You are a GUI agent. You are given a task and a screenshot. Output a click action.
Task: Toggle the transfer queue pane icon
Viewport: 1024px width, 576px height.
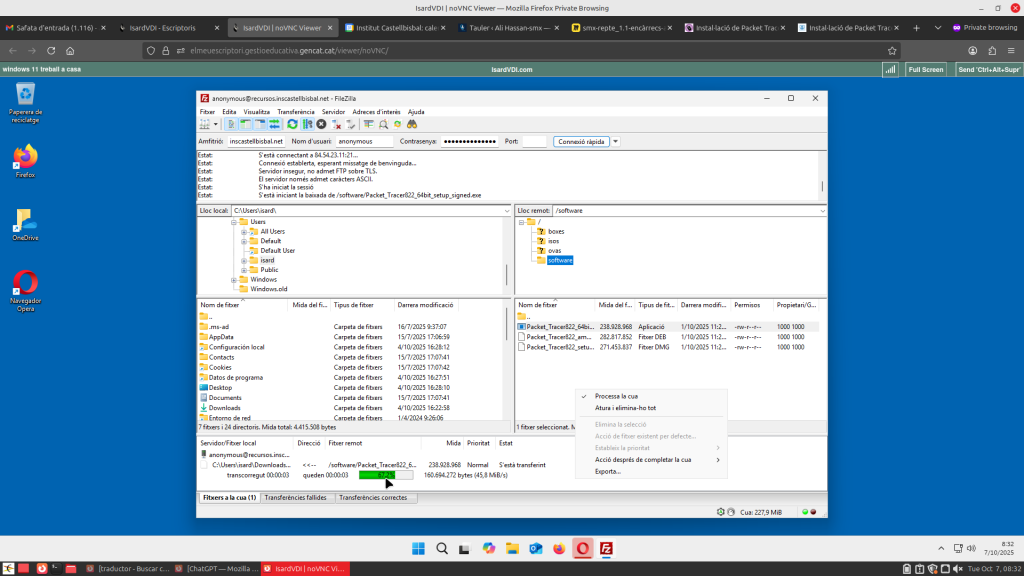pos(275,124)
